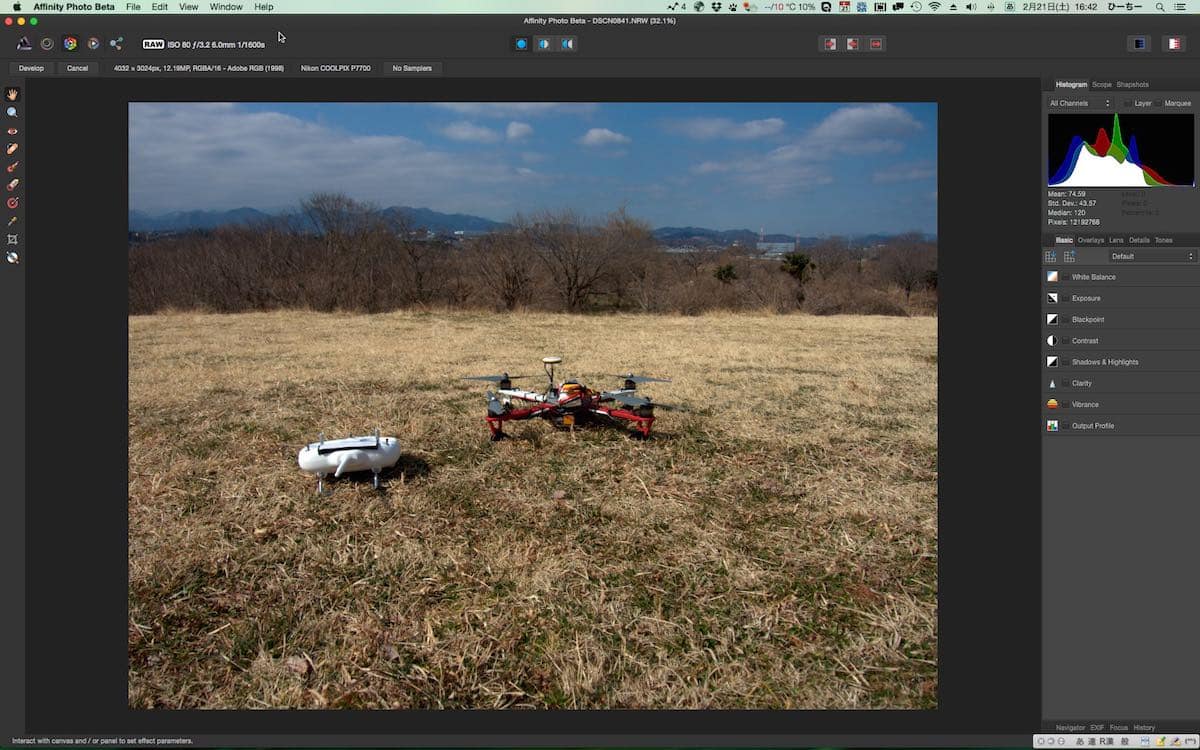Enable the Exposure adjustment checkbox
The height and width of the screenshot is (750, 1200).
click(x=1066, y=299)
